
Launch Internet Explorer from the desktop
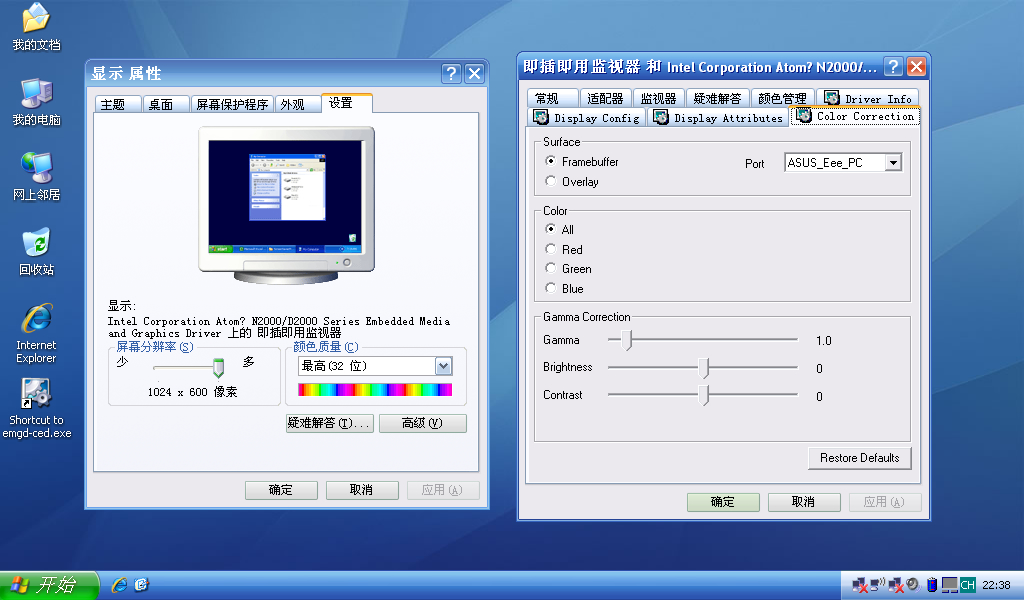point(36,320)
